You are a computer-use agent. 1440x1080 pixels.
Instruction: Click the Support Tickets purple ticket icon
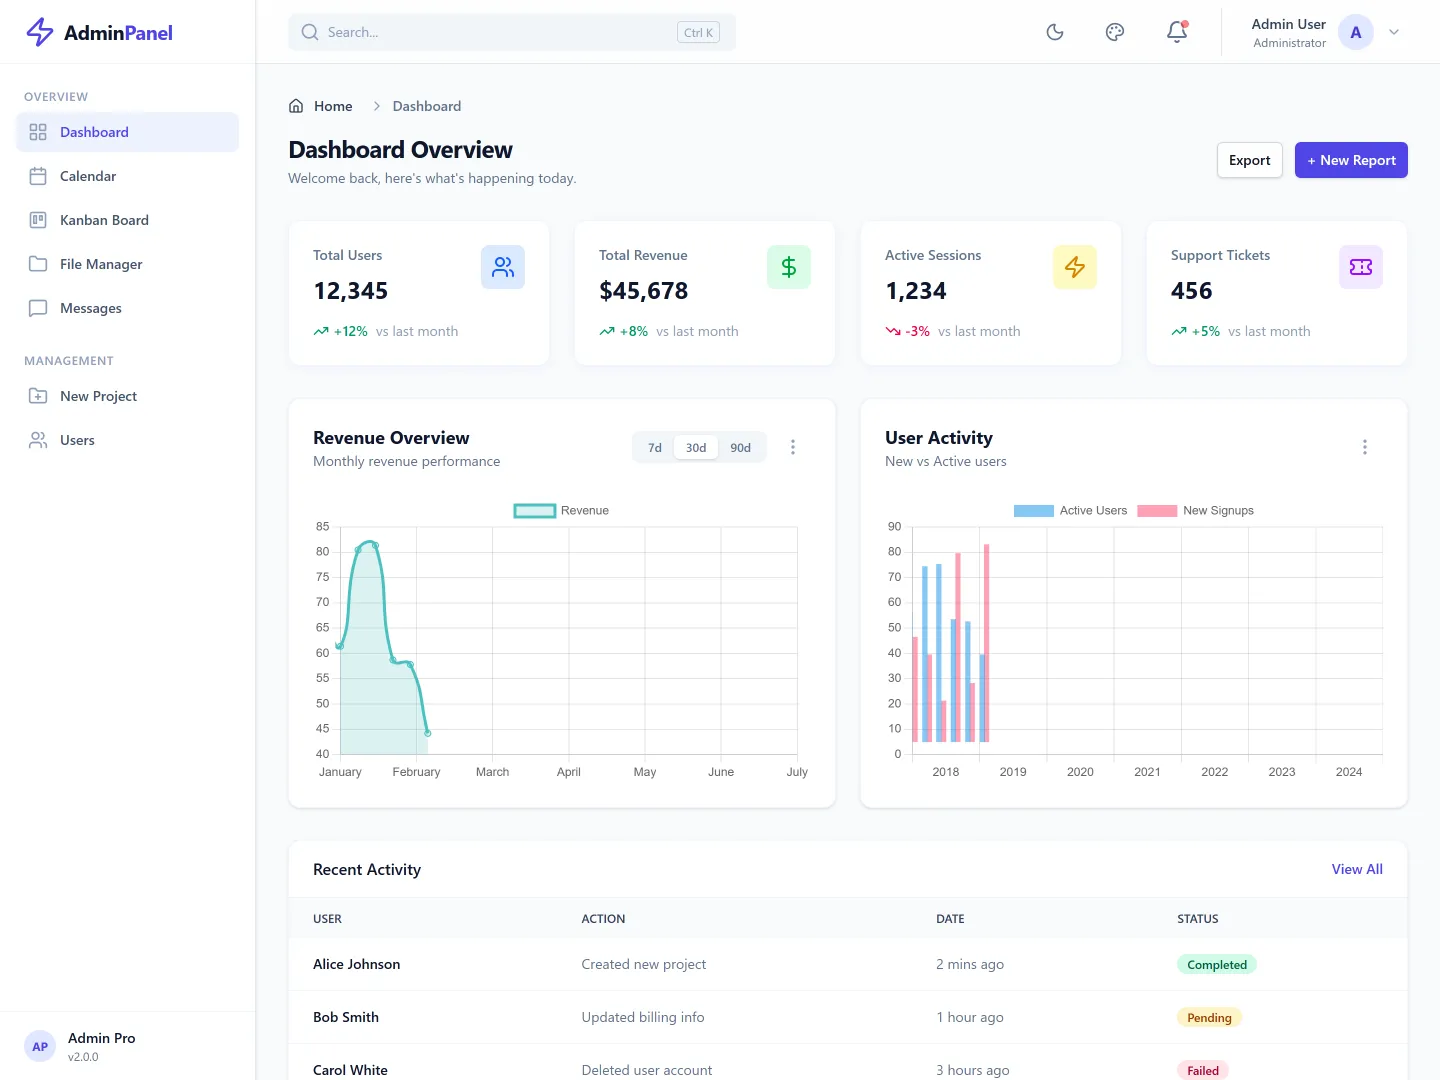pos(1360,267)
